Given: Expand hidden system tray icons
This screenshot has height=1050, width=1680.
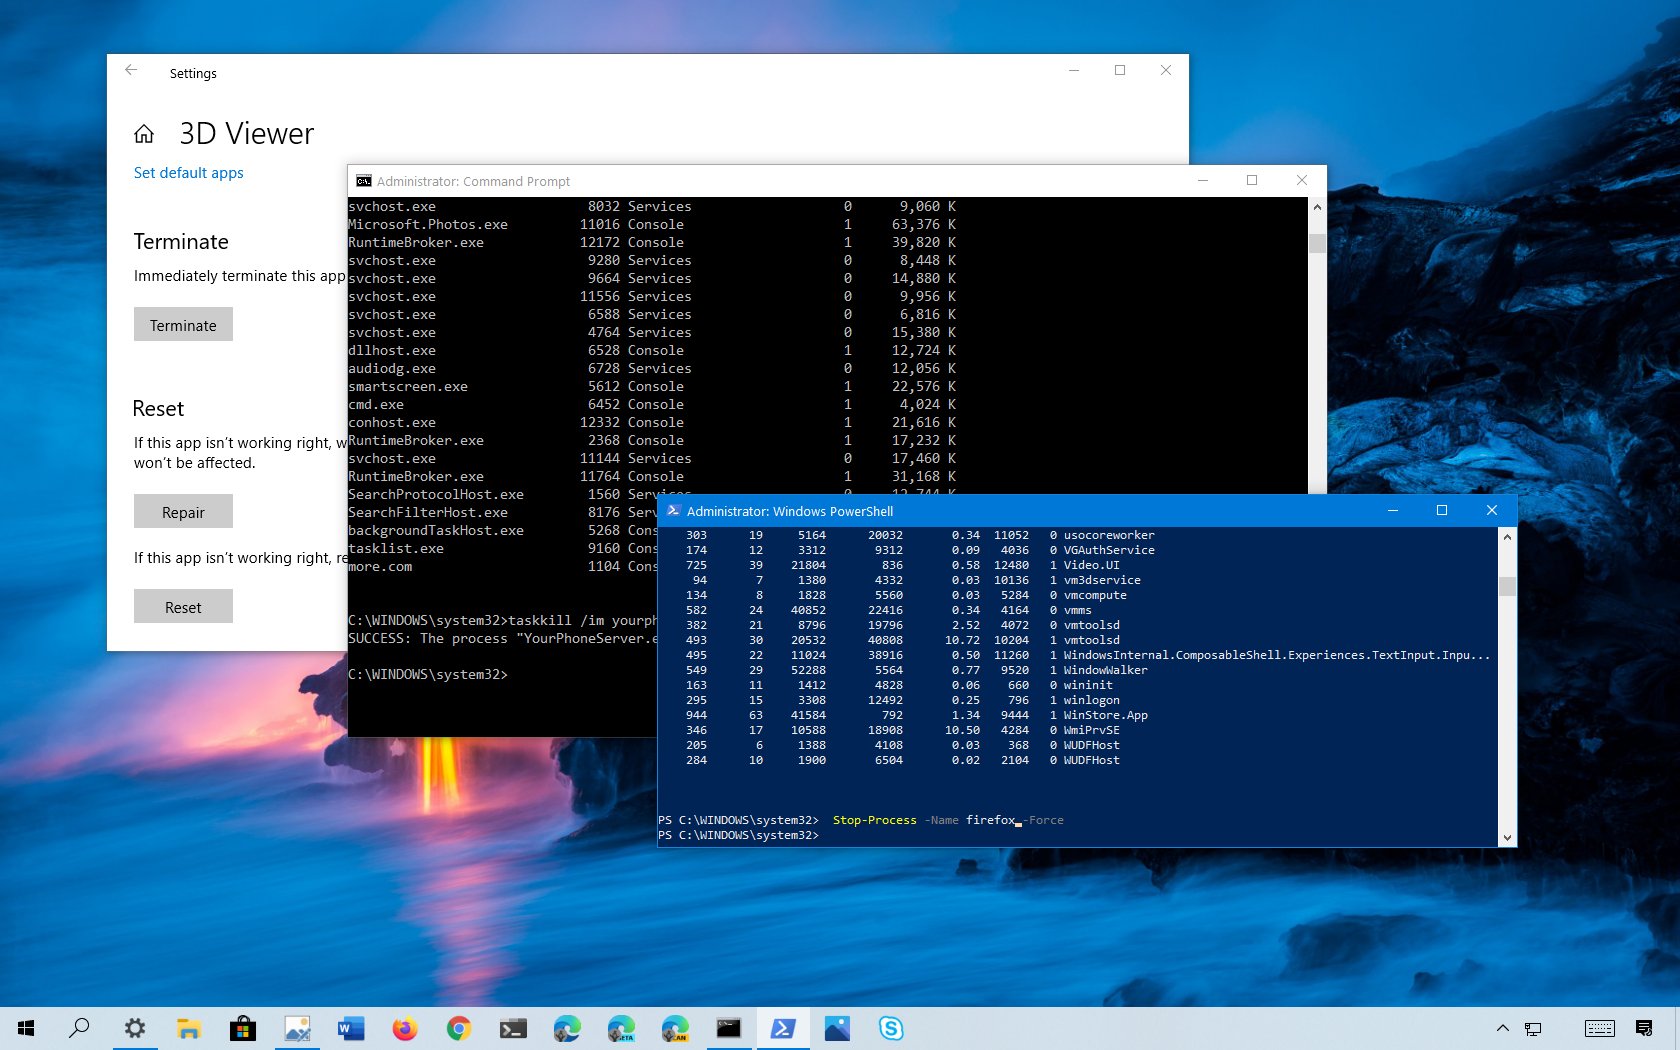Looking at the screenshot, I should tap(1503, 1029).
